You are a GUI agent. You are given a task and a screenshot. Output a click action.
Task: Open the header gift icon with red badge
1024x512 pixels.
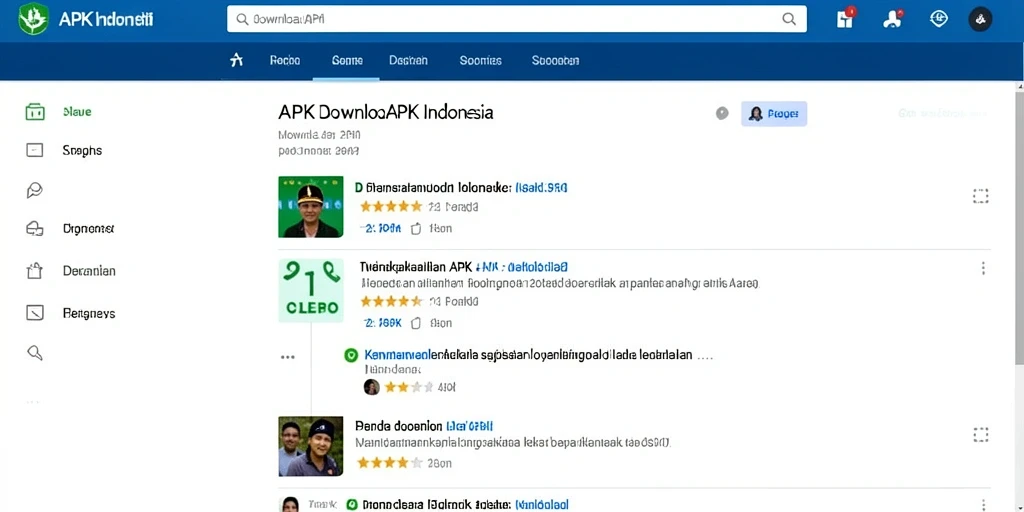845,18
